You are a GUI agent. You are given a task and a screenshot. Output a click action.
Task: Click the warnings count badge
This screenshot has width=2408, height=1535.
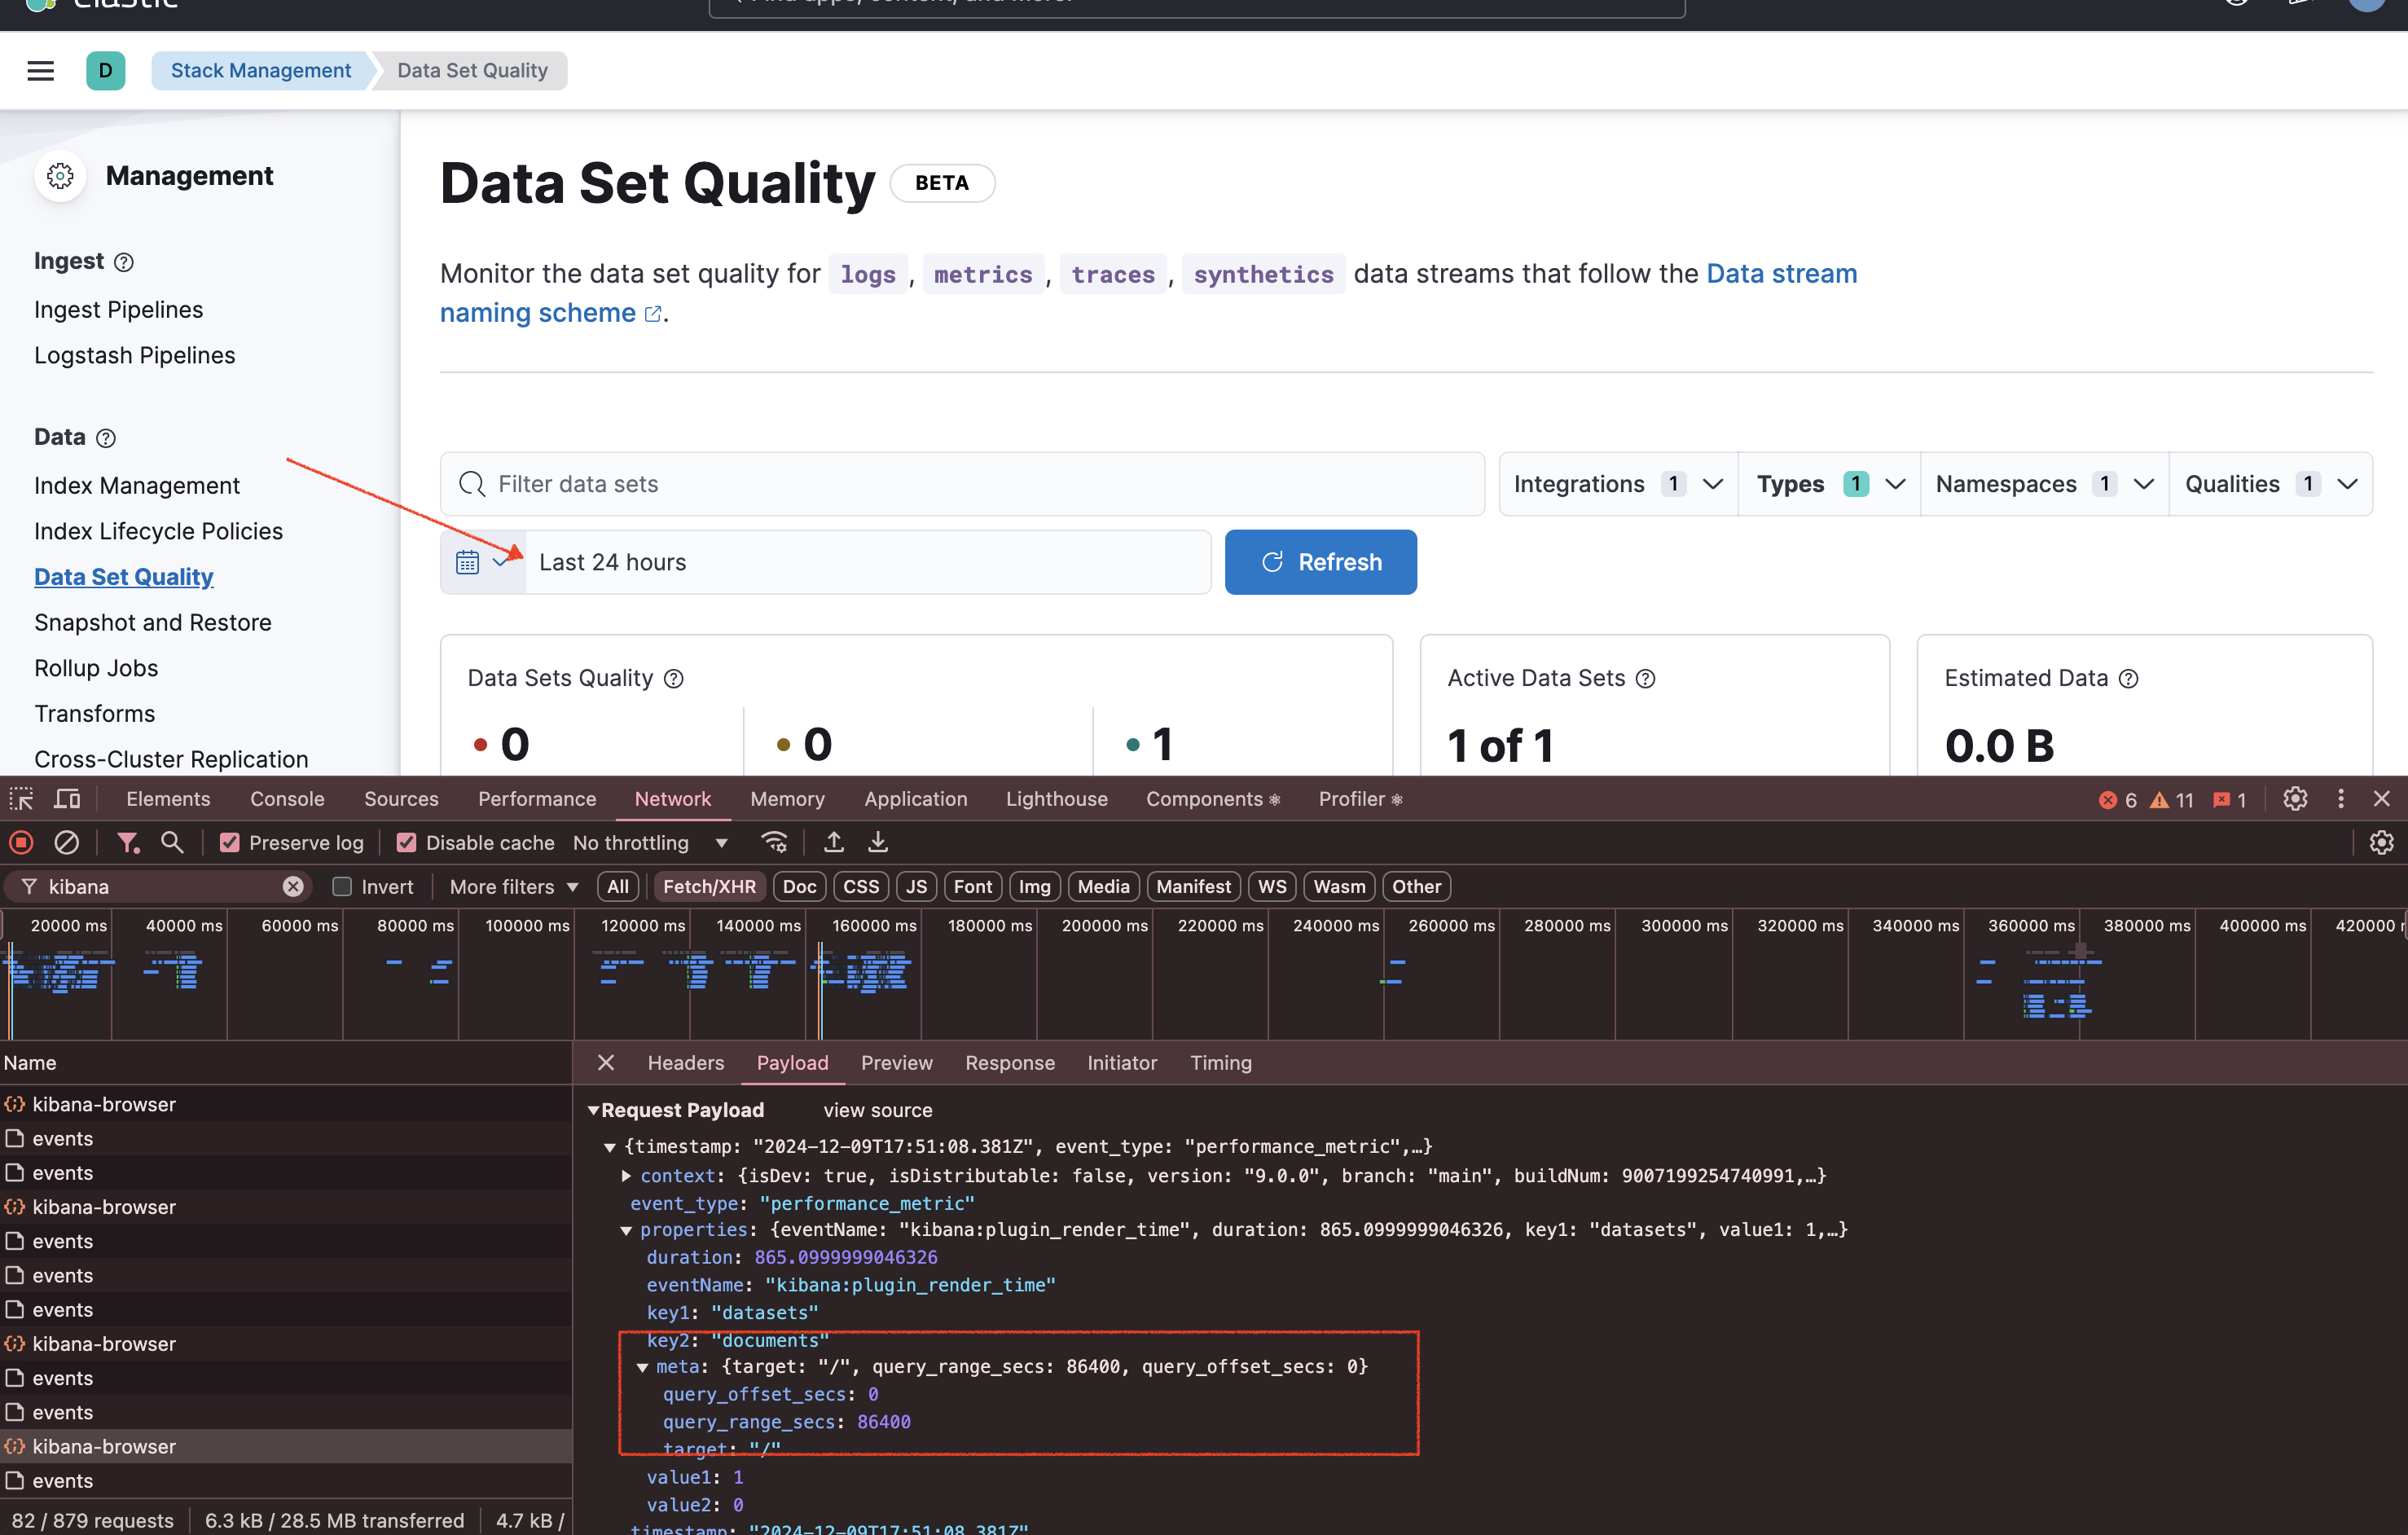tap(2172, 800)
